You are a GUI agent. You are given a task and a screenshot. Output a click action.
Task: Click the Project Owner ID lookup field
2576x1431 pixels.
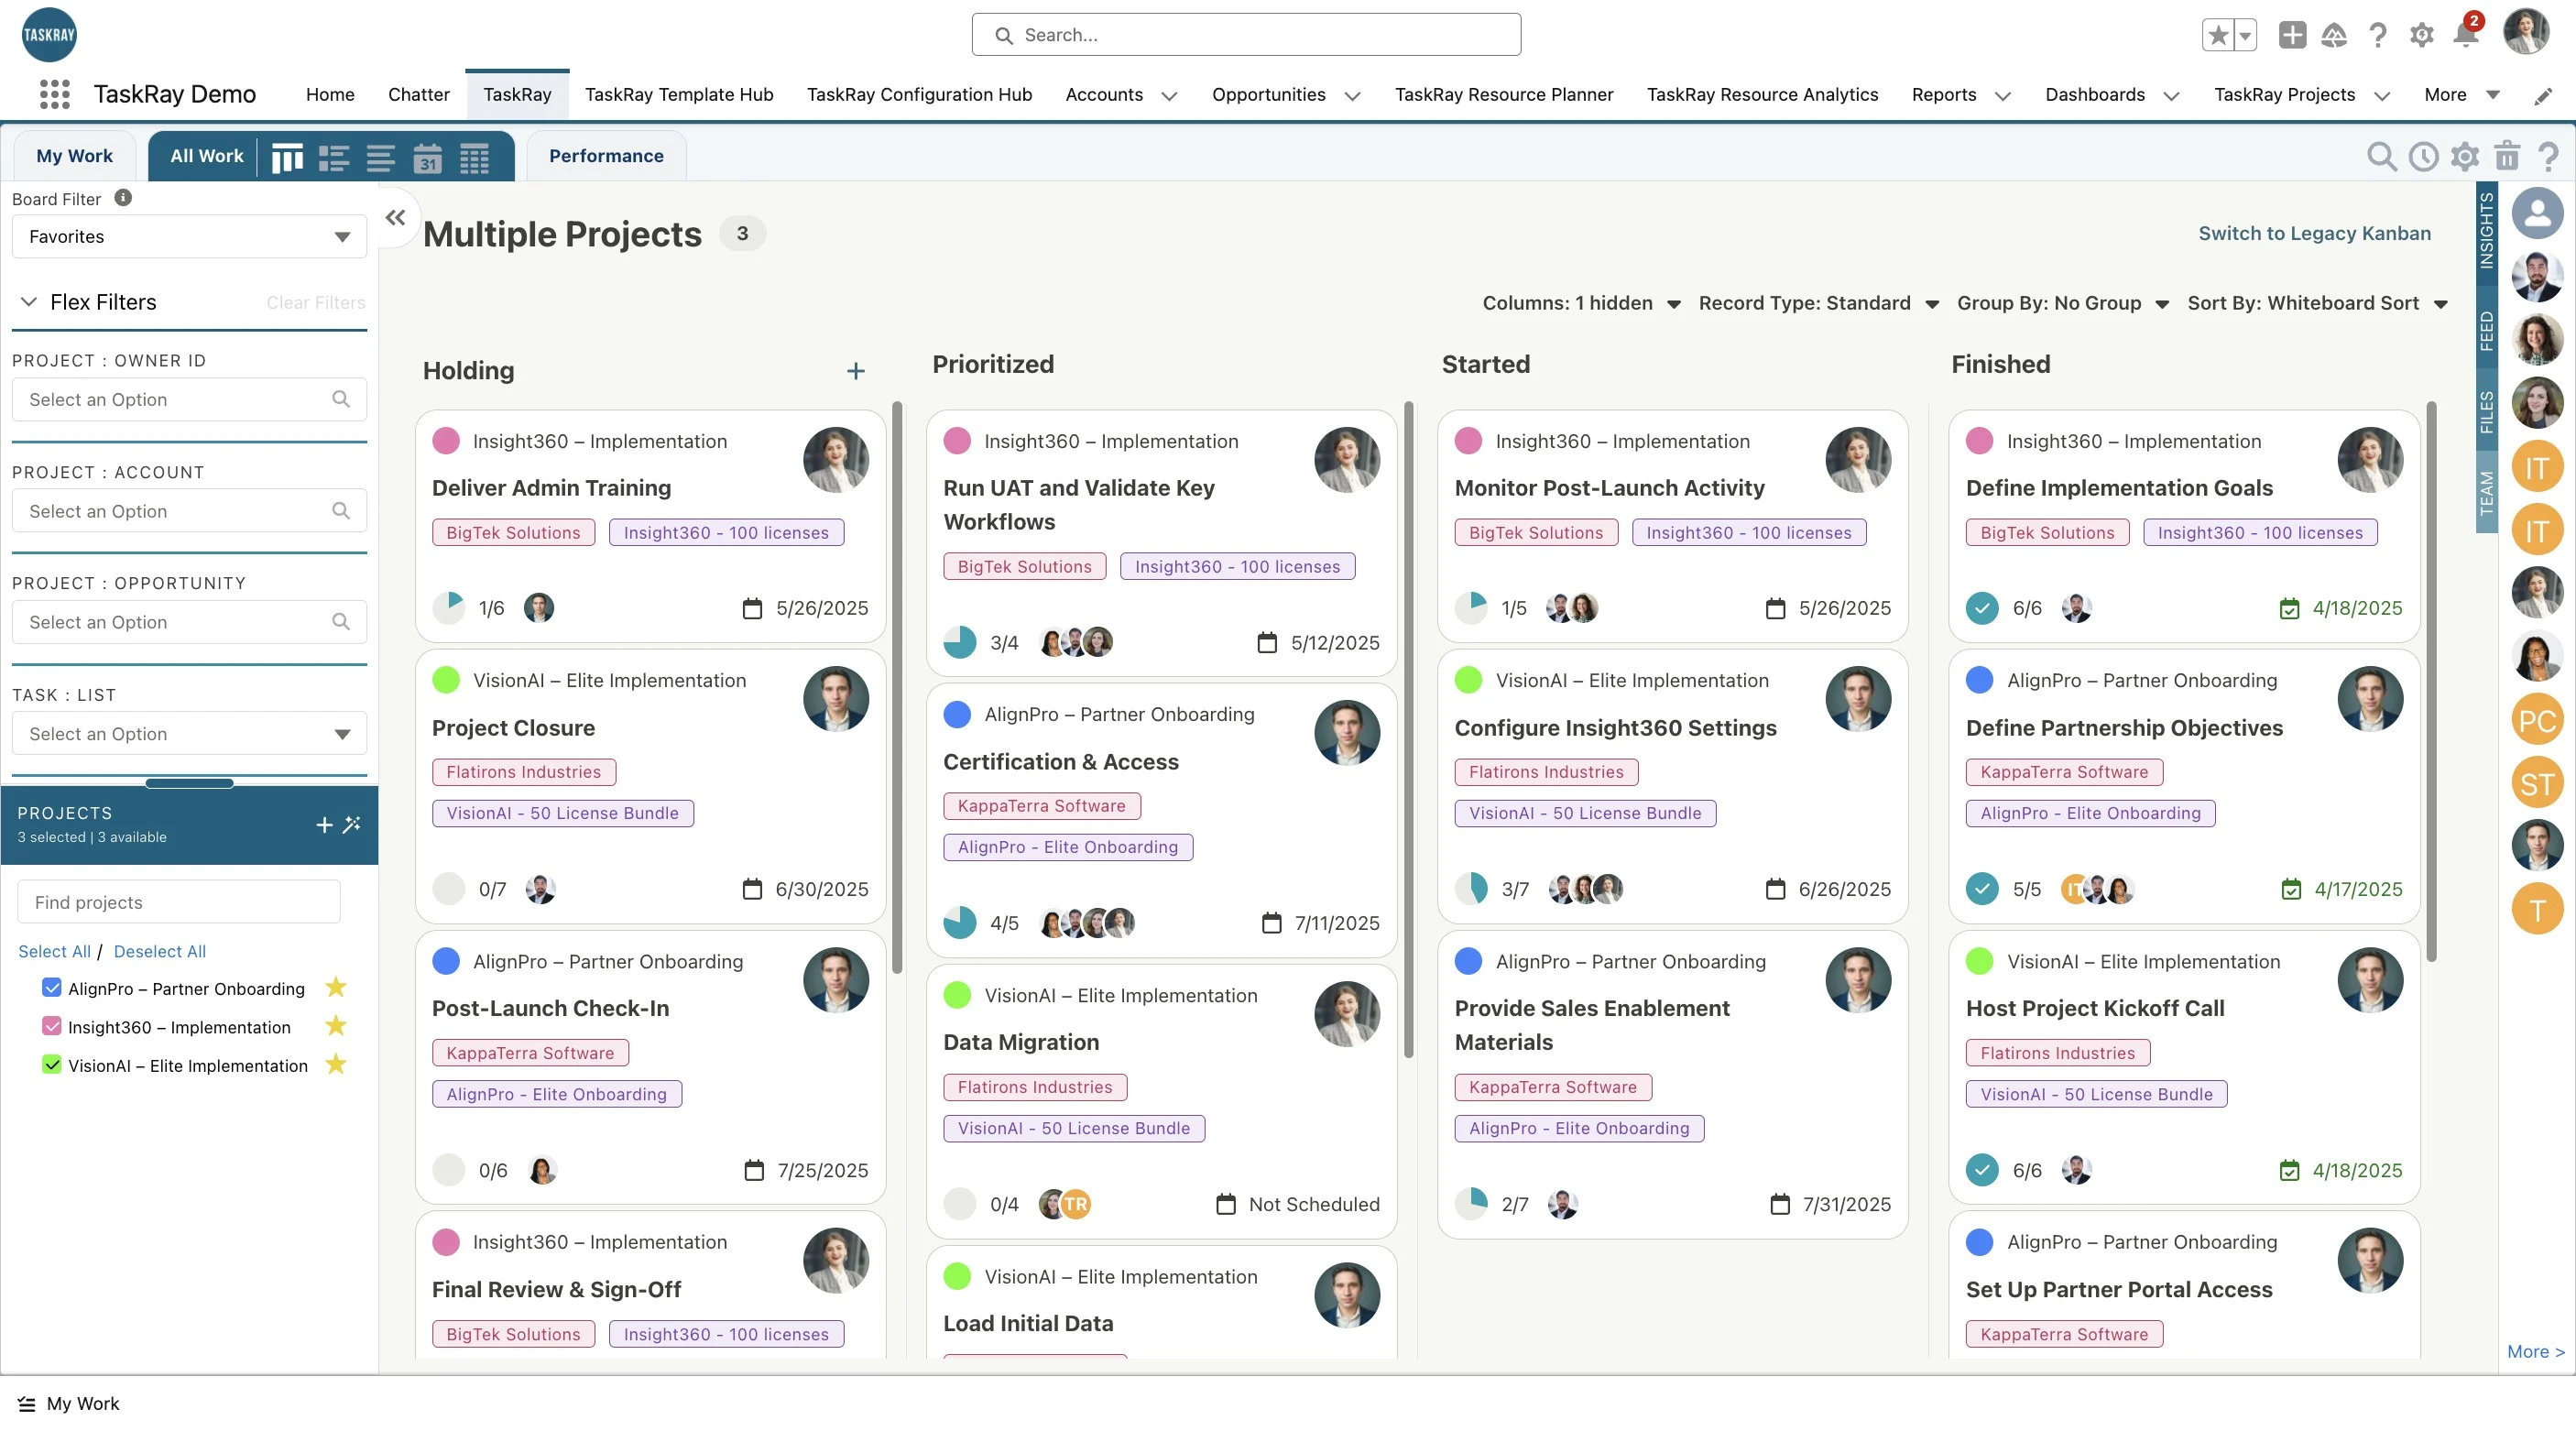pos(189,400)
